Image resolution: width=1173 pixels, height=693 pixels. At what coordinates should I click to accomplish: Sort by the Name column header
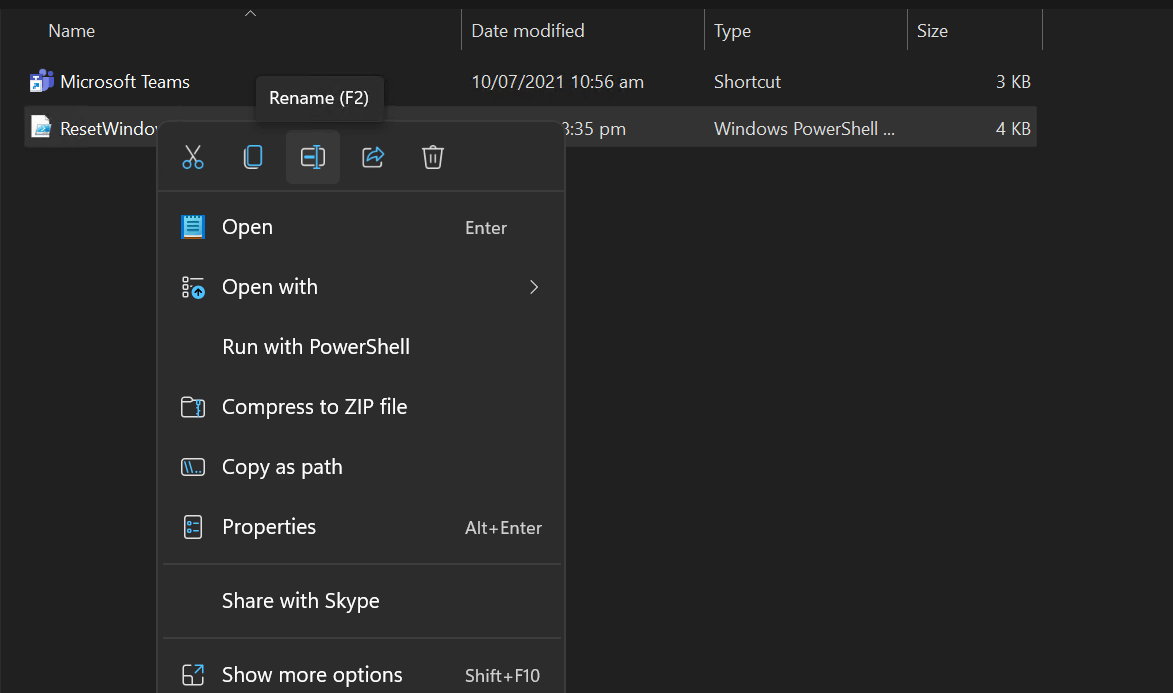72,31
